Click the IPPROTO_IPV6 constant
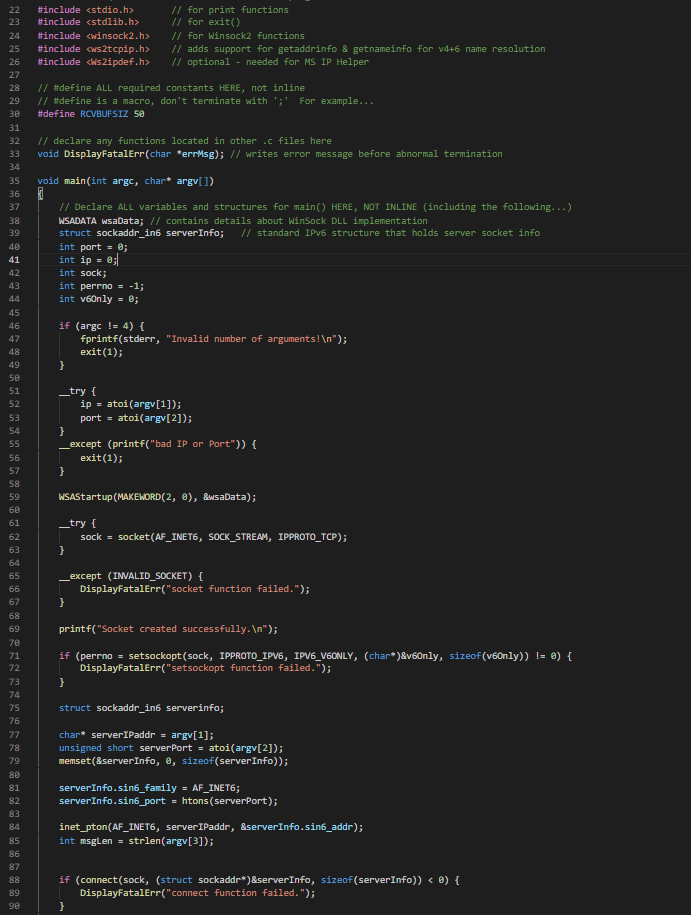691x915 pixels. (x=251, y=656)
